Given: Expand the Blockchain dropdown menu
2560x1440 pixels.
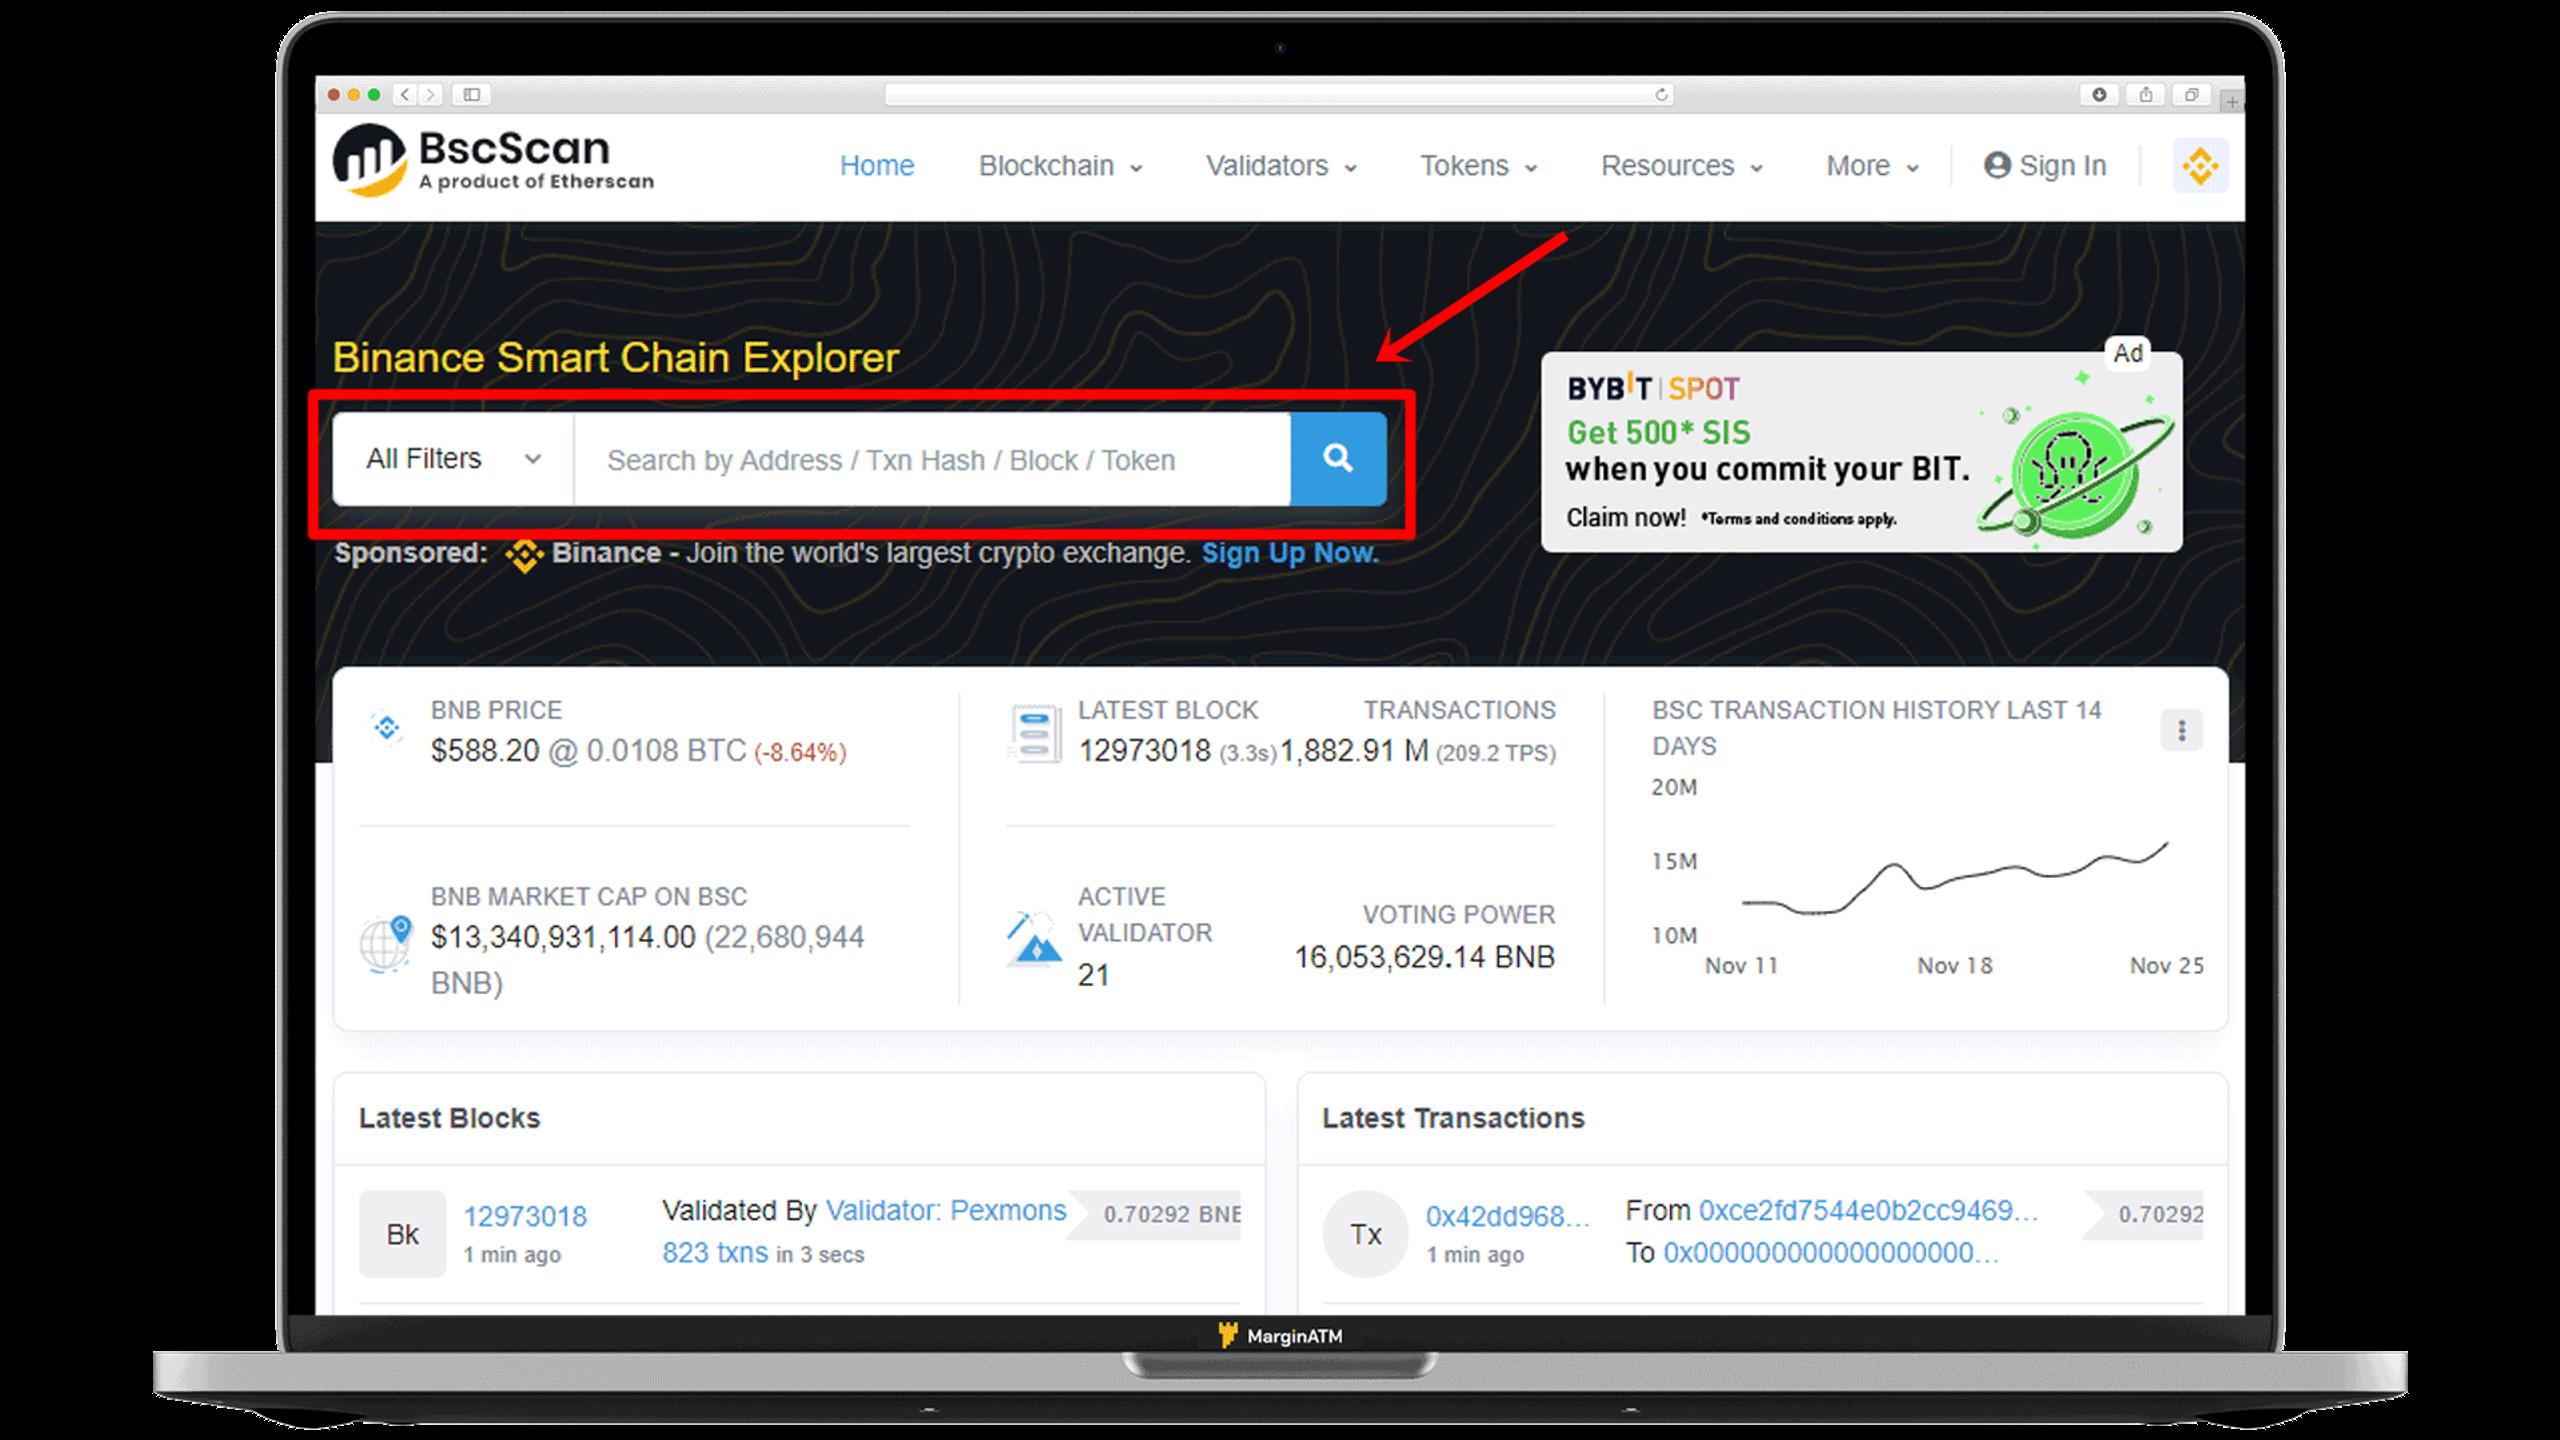Looking at the screenshot, I should click(x=1058, y=165).
